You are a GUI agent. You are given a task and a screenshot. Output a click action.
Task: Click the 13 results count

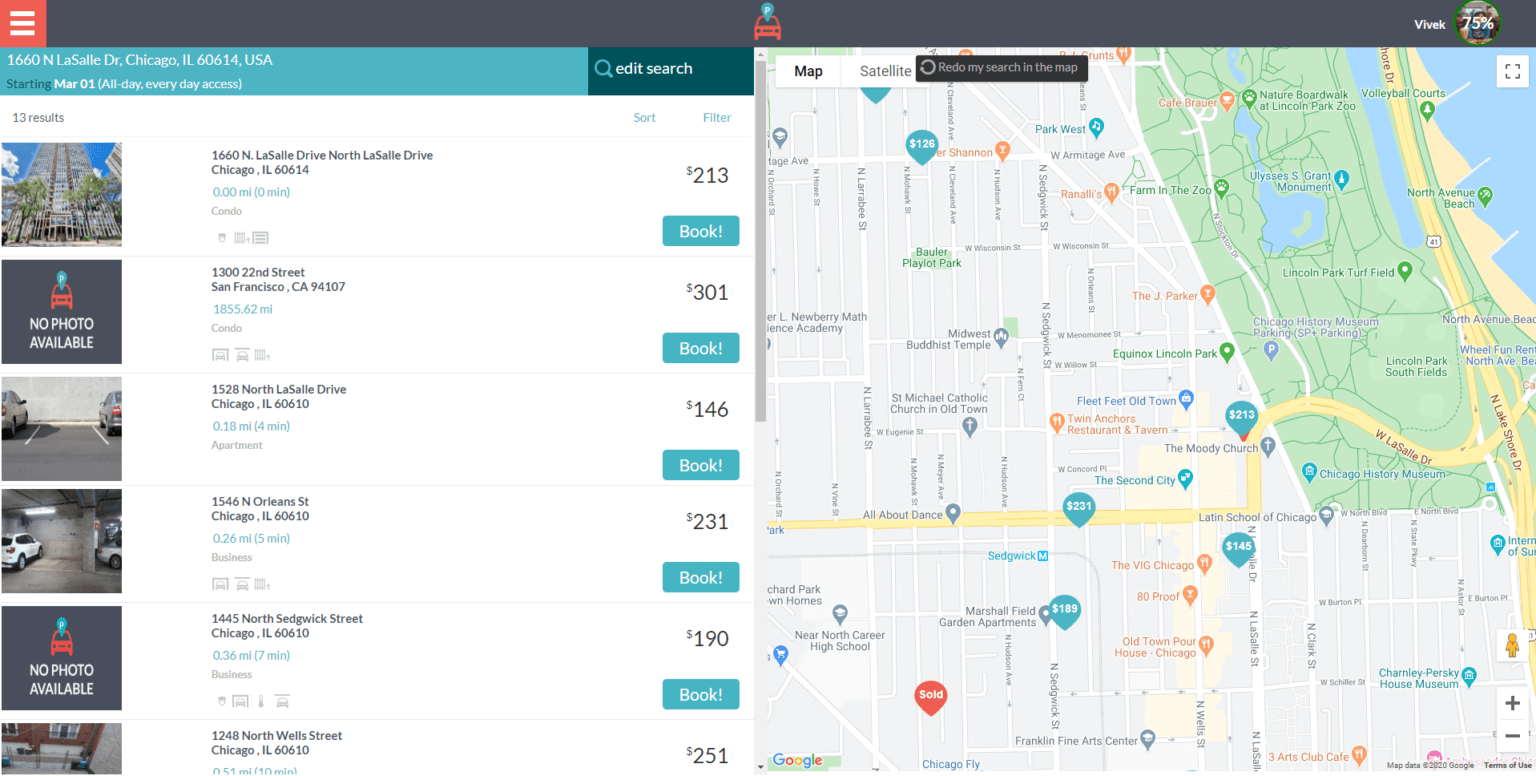(x=38, y=118)
